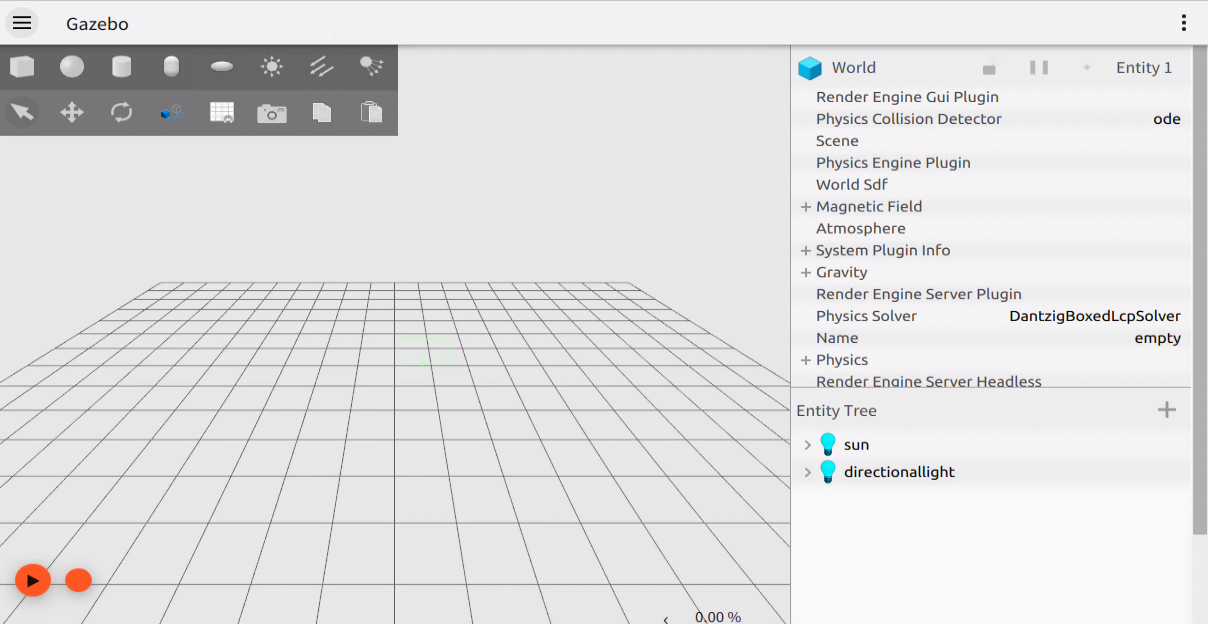Viewport: 1208px width, 624px height.
Task: Click the DantzigBoxedLcpSolver value
Action: pos(1095,316)
